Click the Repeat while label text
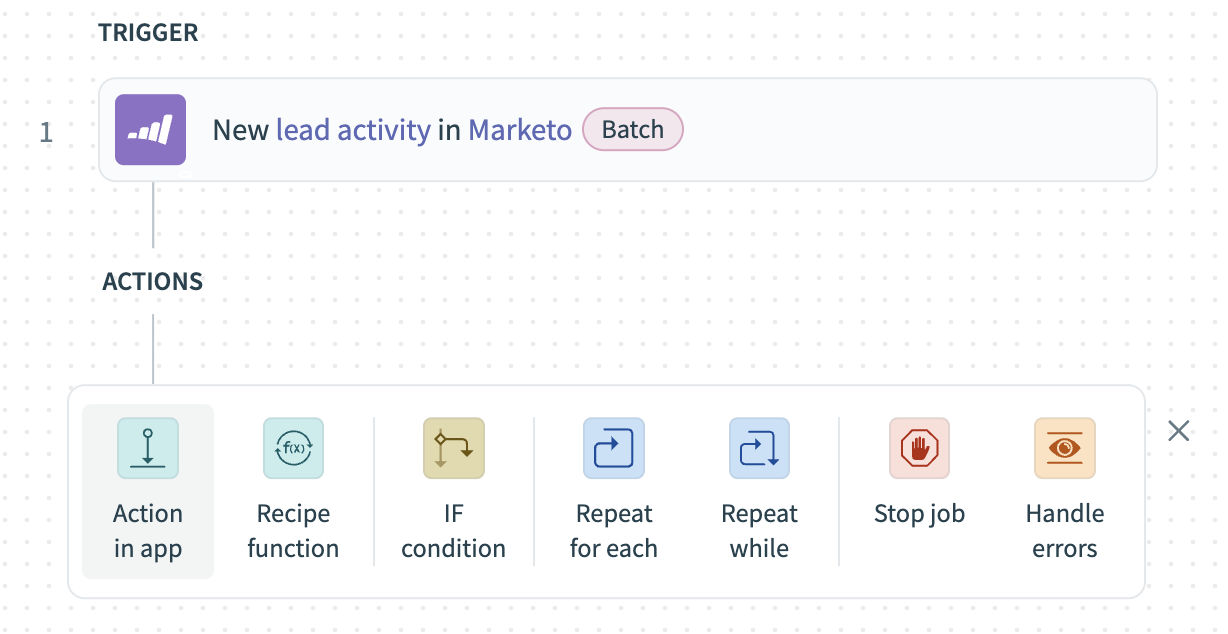Screen dimensions: 1228x634 759,530
